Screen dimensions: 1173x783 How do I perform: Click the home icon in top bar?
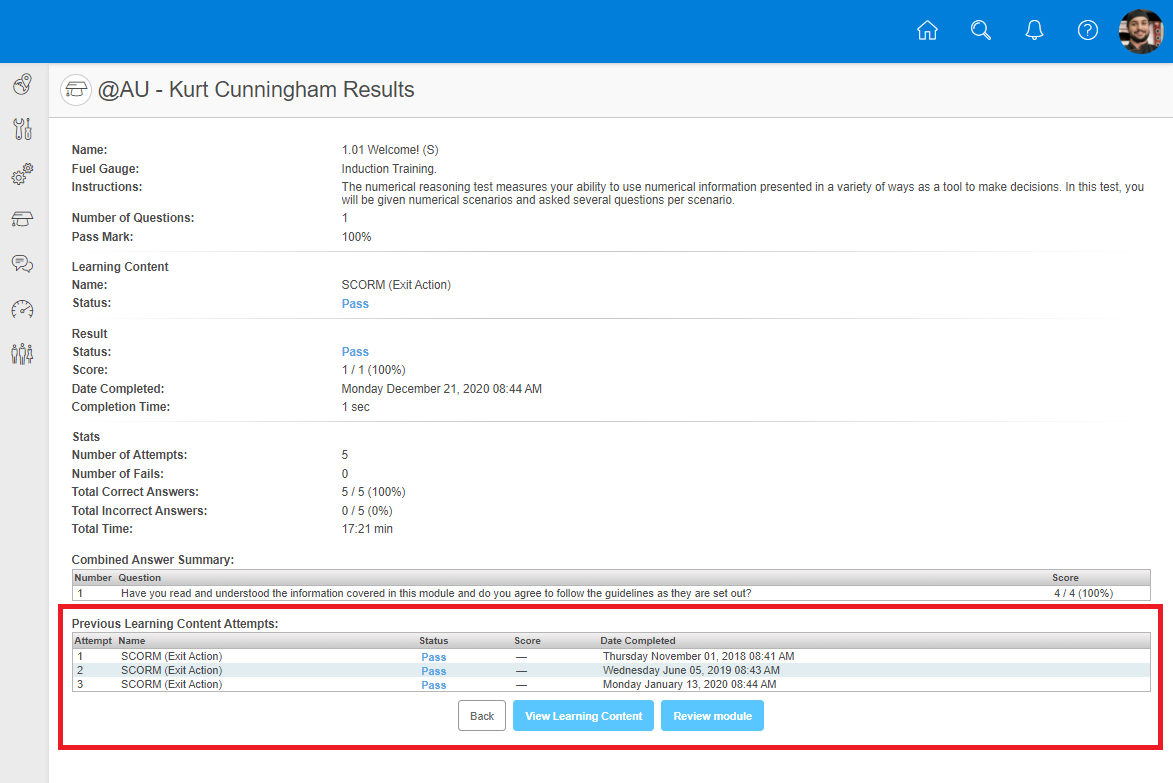pos(927,31)
